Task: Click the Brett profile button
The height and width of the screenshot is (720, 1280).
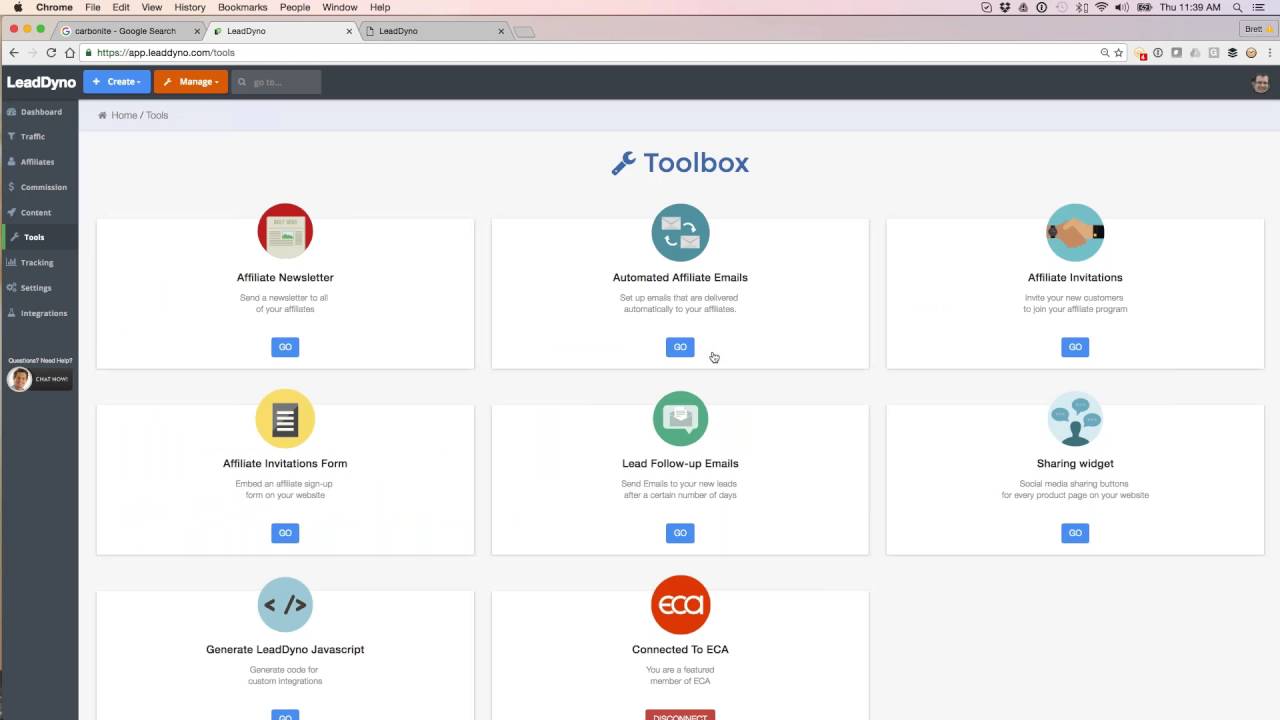Action: click(1257, 29)
